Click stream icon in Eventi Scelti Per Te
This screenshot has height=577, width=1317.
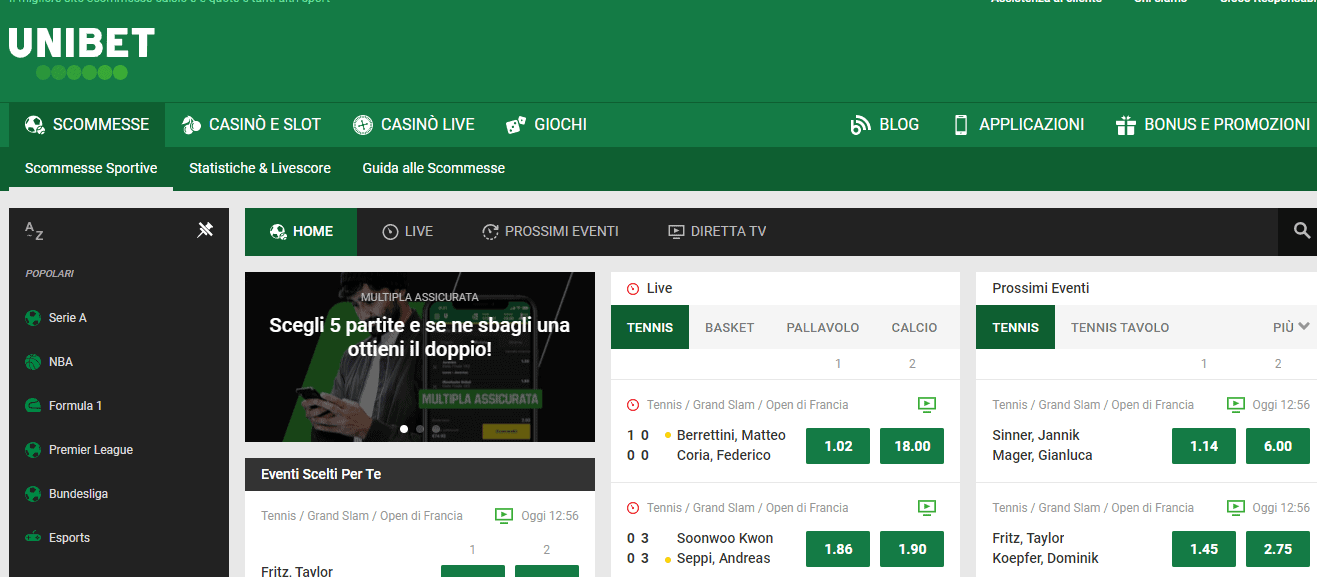pos(504,516)
